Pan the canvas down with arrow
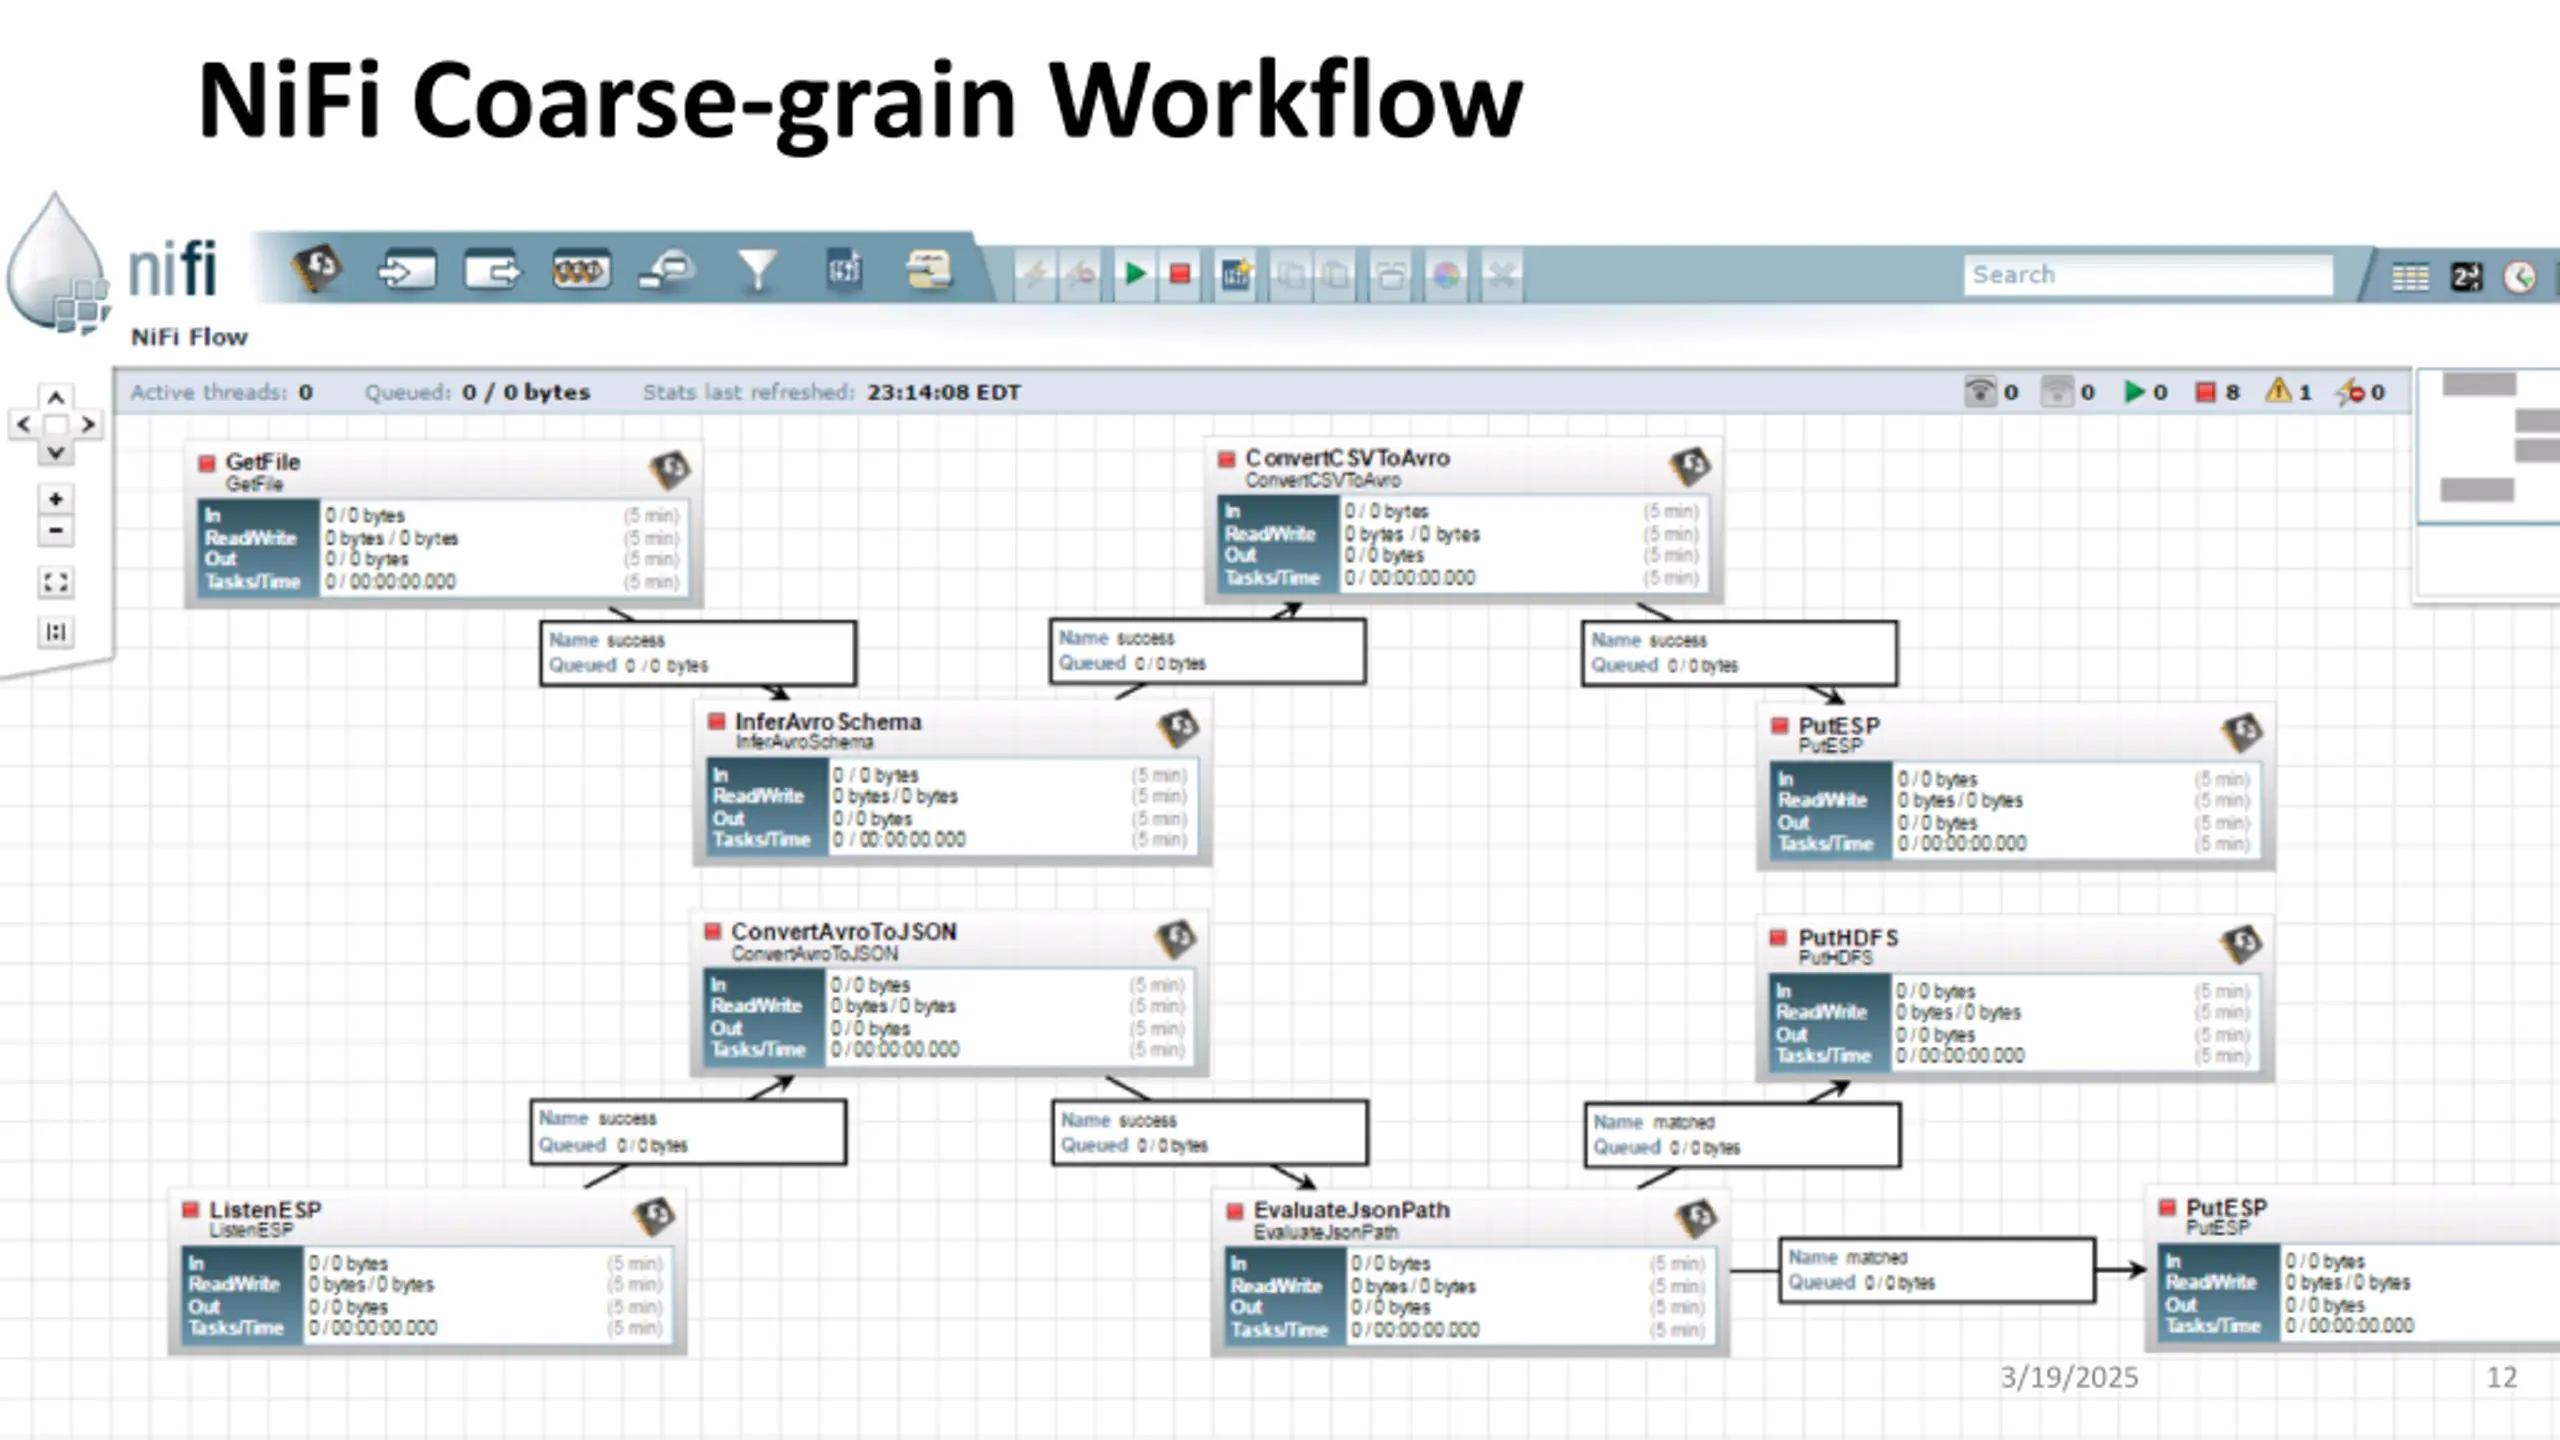 pyautogui.click(x=56, y=452)
